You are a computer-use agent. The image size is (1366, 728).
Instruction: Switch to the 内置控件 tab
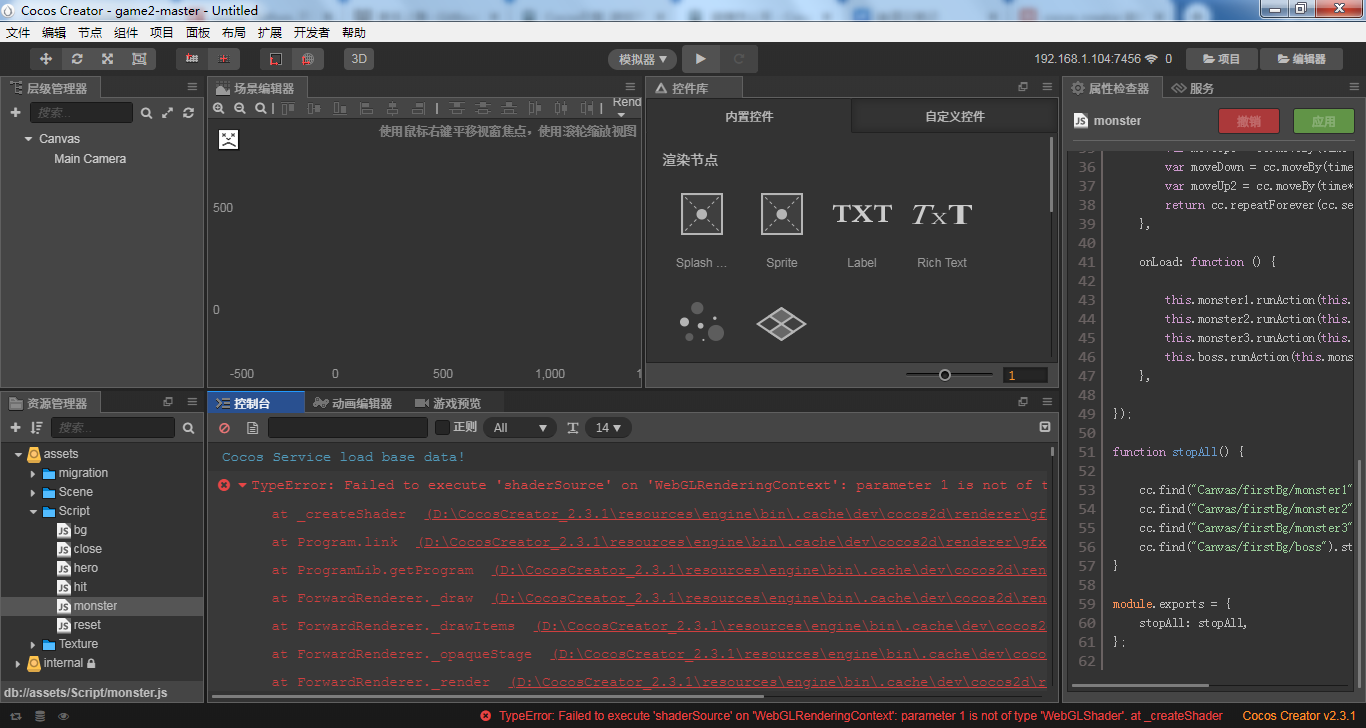tap(749, 116)
